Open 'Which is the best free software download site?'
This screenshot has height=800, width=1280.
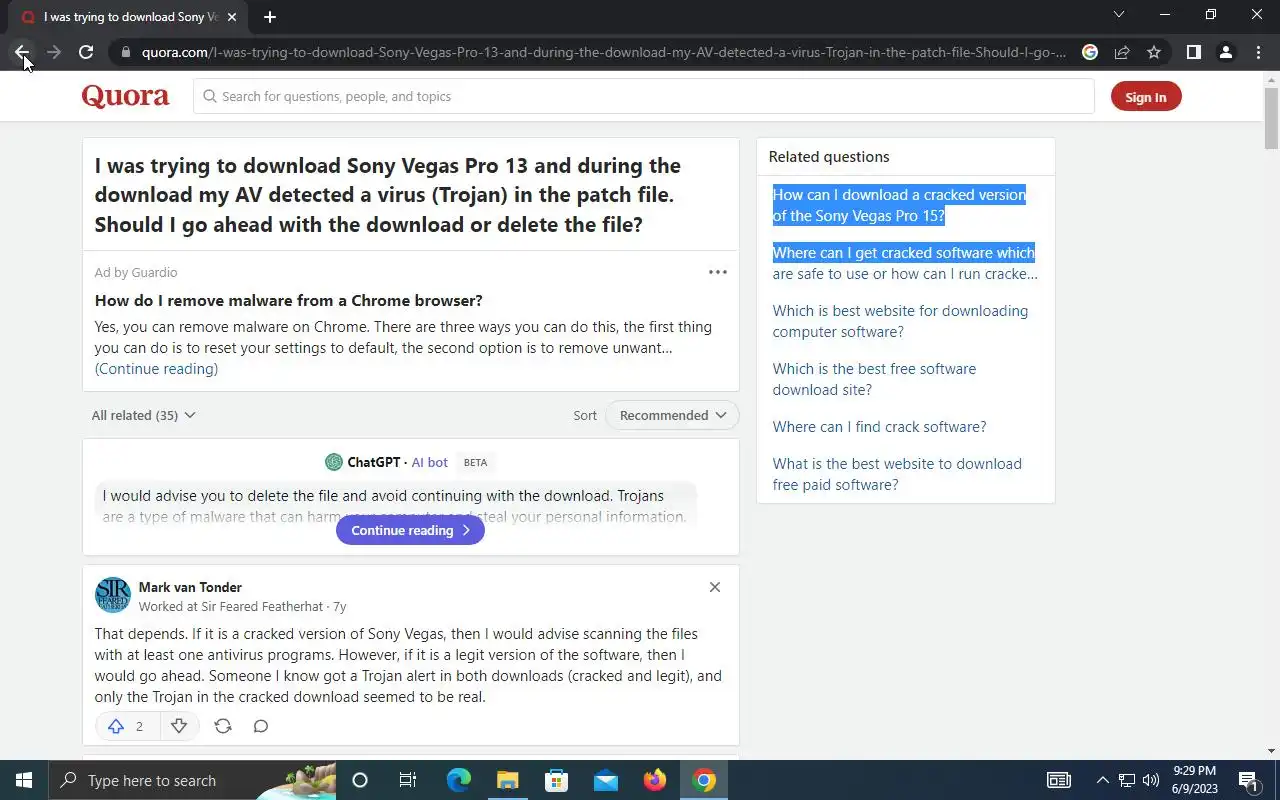pos(874,379)
